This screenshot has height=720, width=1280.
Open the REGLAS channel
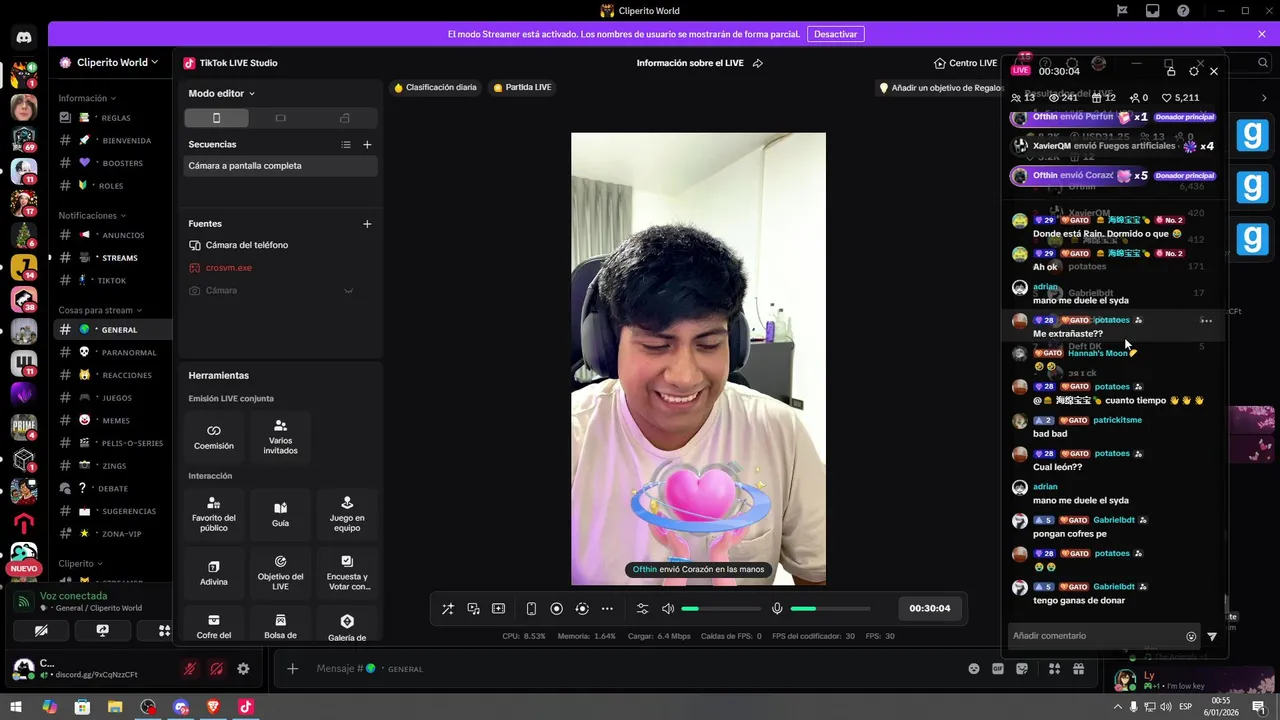tap(112, 118)
